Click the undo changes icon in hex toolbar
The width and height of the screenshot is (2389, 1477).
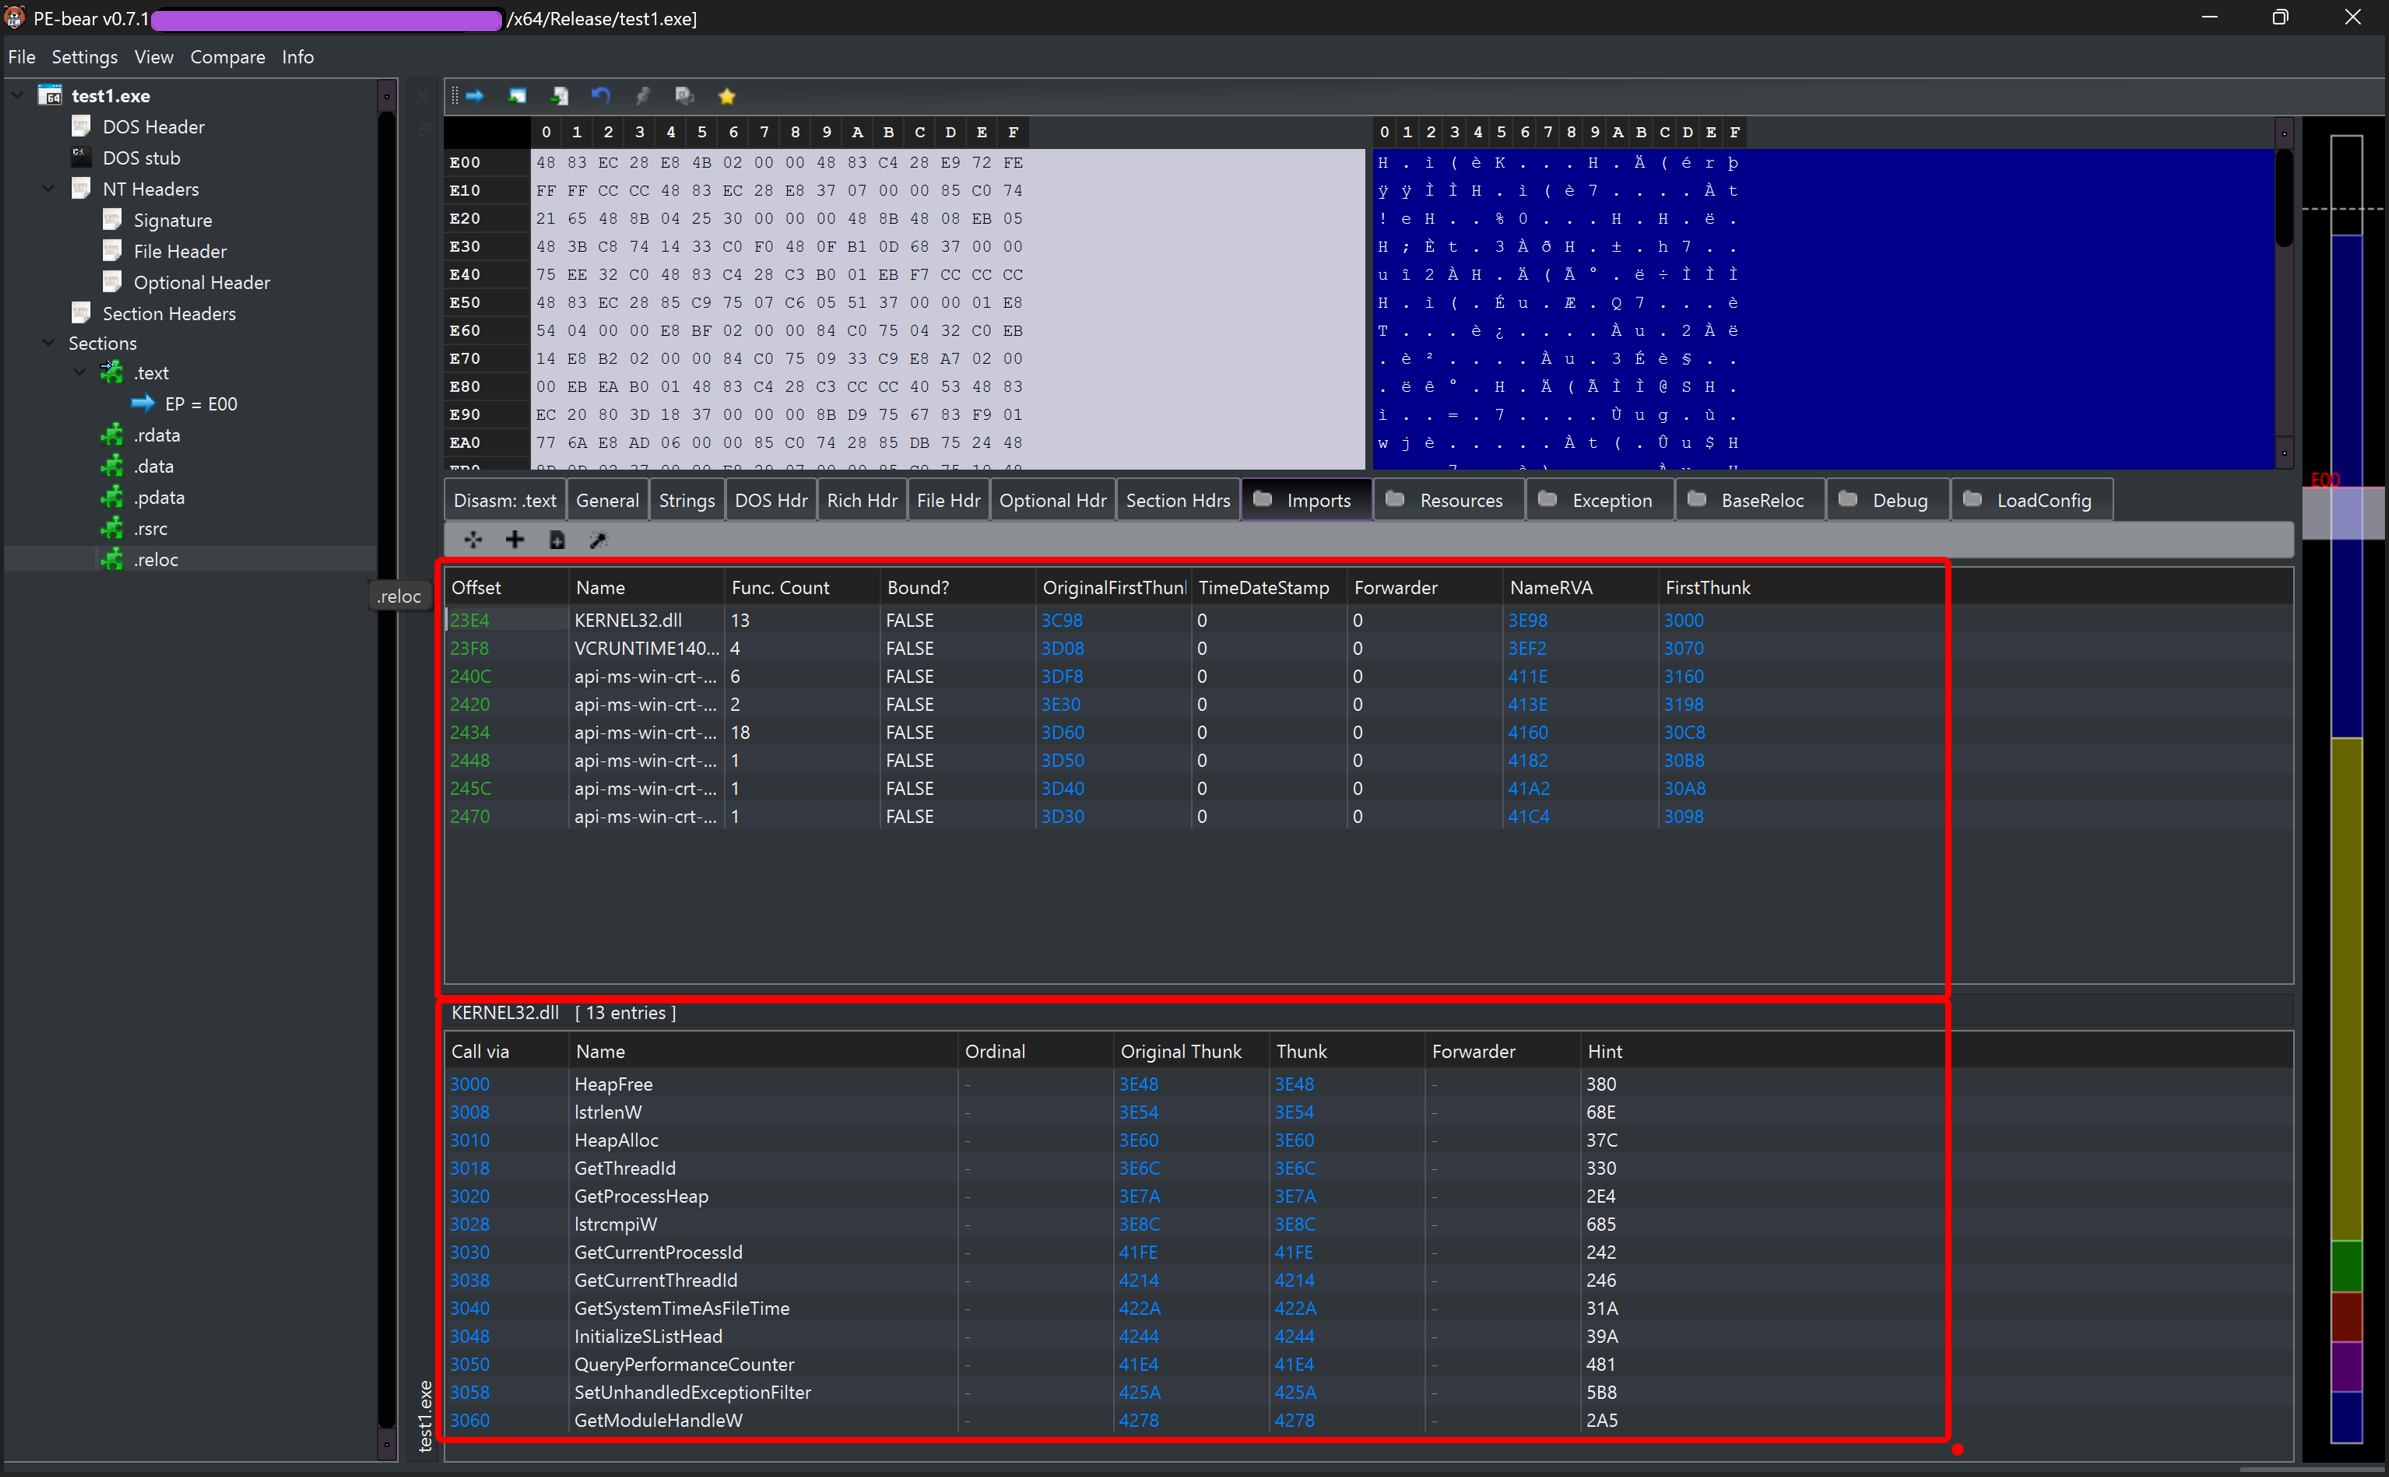(x=600, y=95)
